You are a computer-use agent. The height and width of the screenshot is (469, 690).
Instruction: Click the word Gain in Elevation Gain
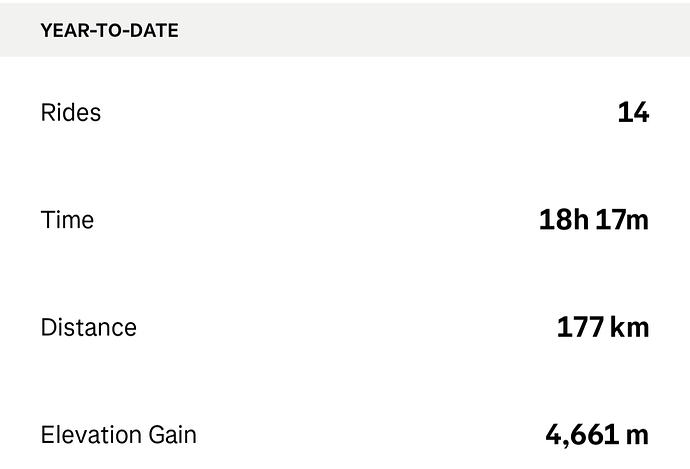[172, 435]
